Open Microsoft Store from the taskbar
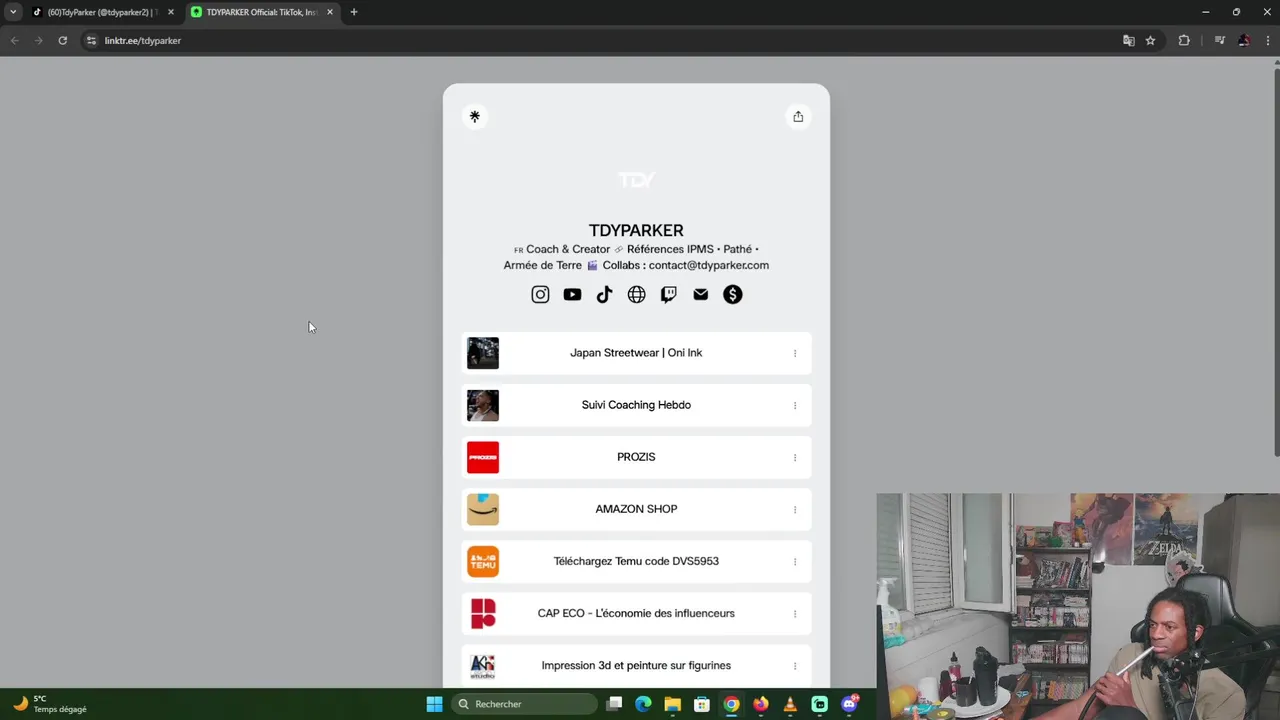The image size is (1280, 720). (x=702, y=704)
